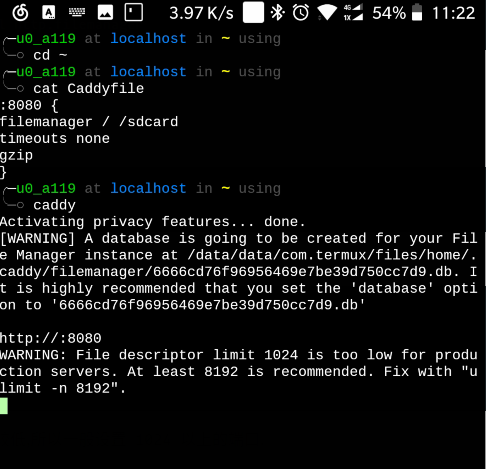Tap the input method 'A' status icon
Screen dimensions: 486x469
coord(49,13)
